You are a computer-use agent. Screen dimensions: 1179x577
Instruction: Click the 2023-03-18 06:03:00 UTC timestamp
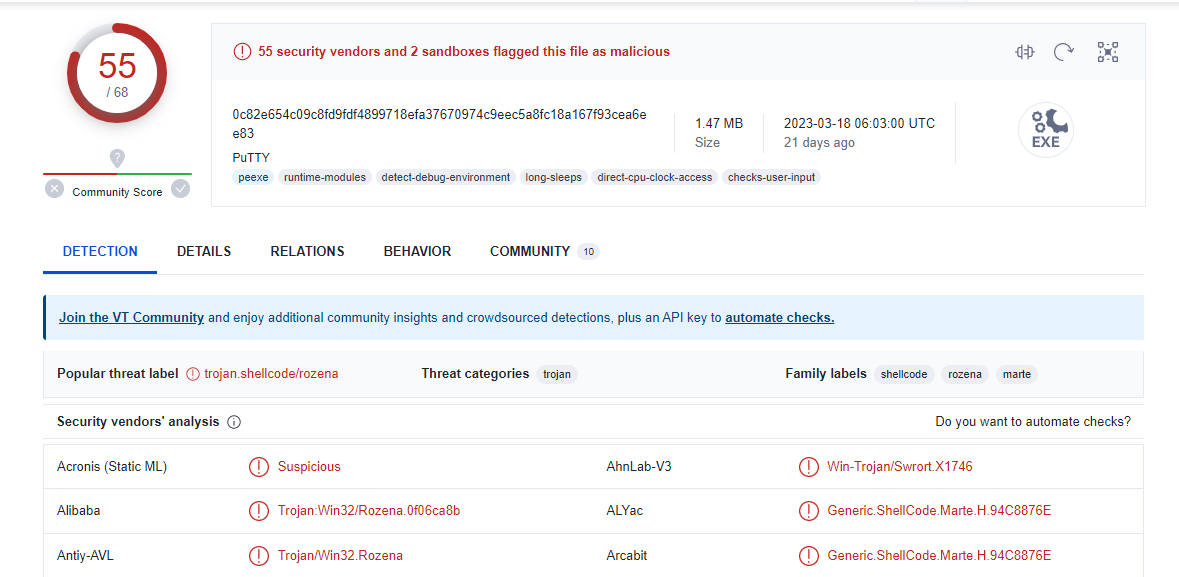pyautogui.click(x=859, y=123)
